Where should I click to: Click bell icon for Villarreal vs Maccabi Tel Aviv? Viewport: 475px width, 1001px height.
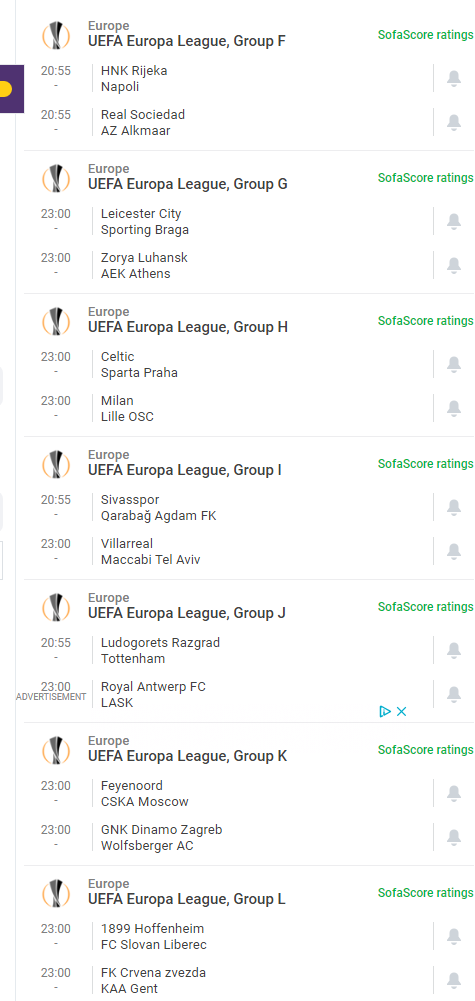(x=453, y=552)
